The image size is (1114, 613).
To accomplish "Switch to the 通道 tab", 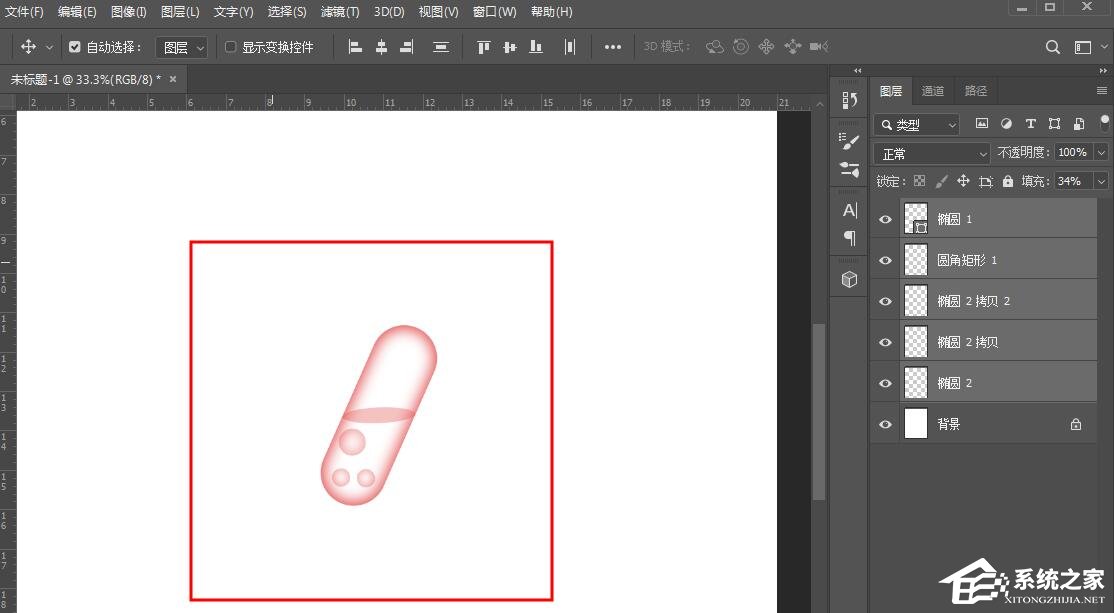I will (932, 90).
